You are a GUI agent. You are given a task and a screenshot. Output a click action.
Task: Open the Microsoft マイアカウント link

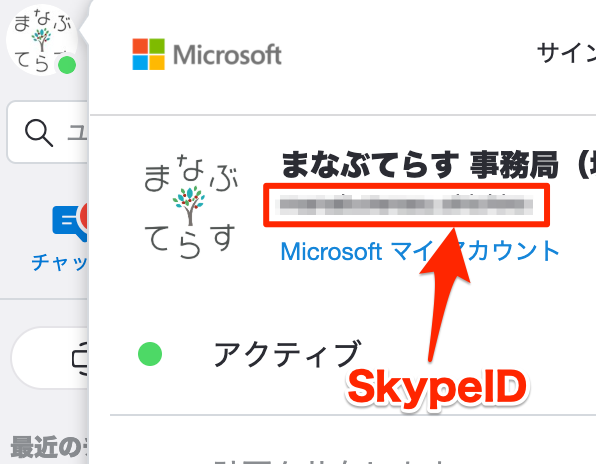420,251
